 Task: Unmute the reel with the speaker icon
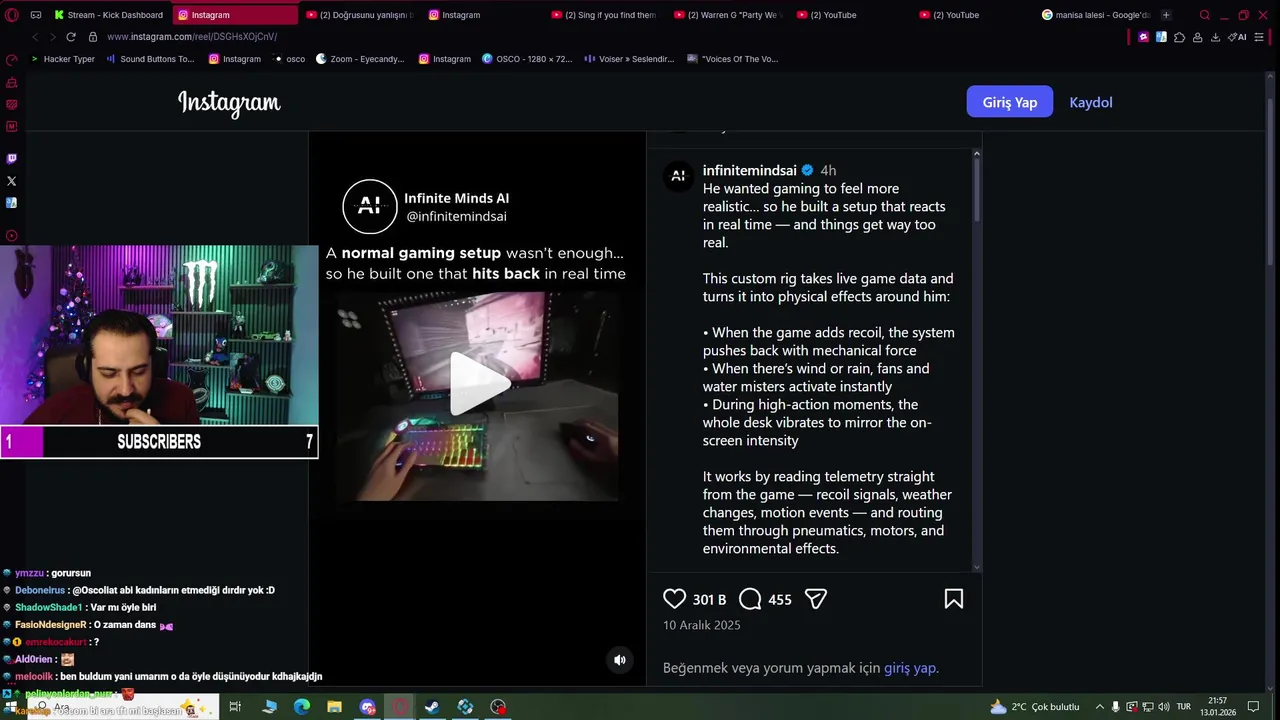pyautogui.click(x=620, y=660)
